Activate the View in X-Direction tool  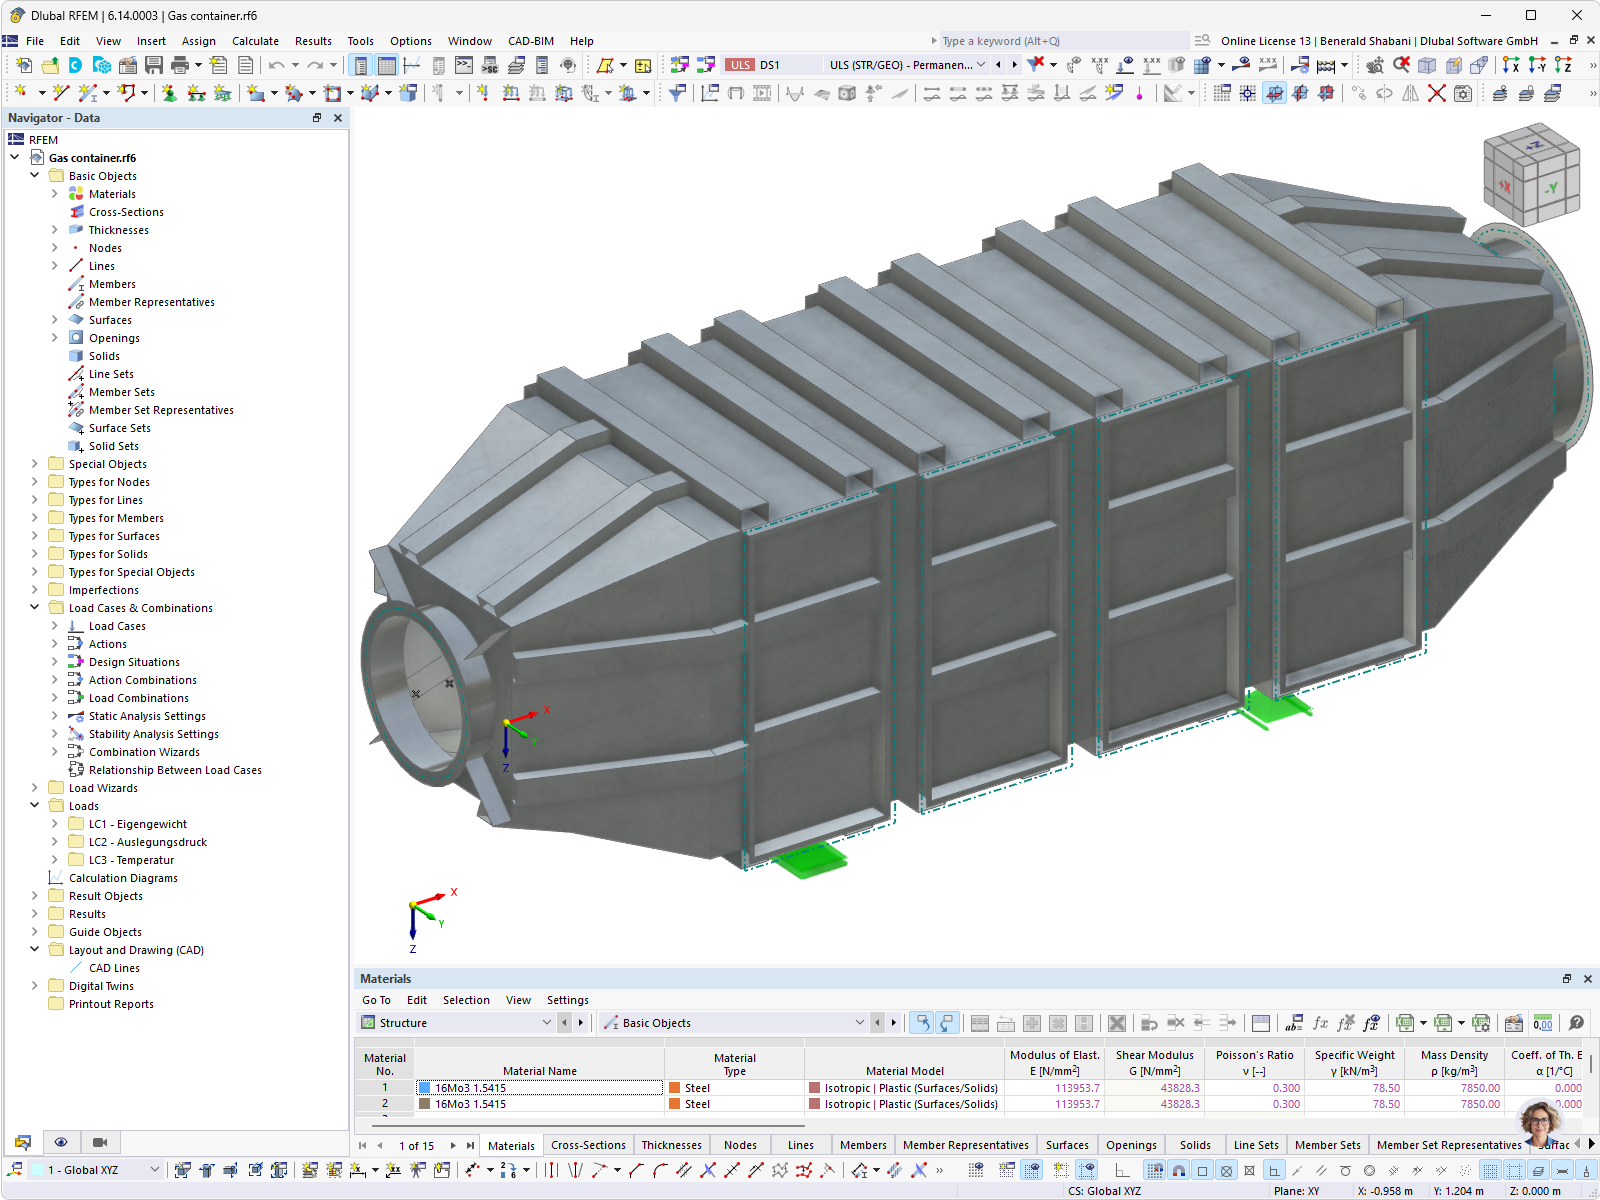(1513, 64)
